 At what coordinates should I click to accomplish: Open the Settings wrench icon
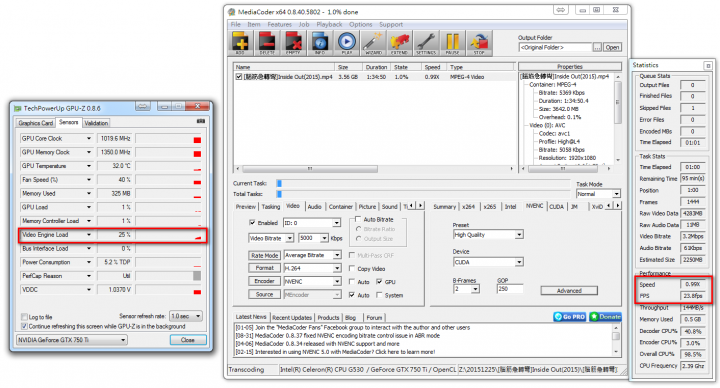(x=426, y=43)
